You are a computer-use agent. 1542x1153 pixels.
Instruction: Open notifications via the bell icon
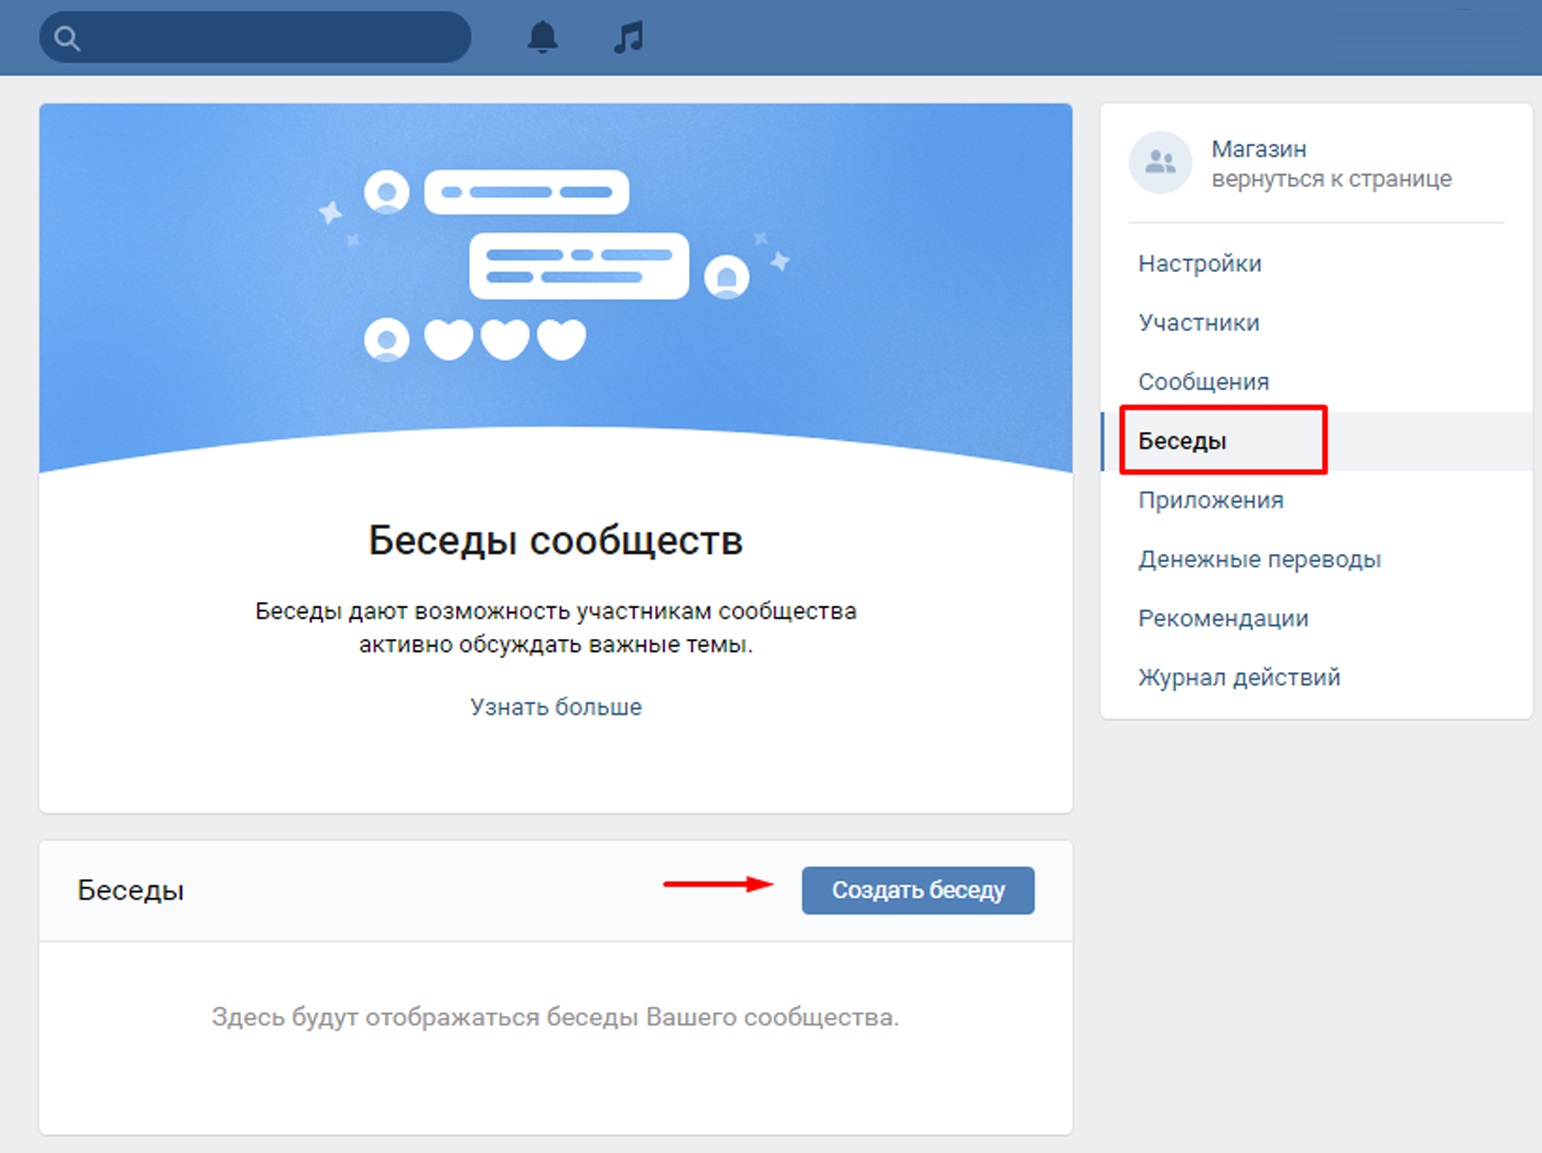point(542,38)
